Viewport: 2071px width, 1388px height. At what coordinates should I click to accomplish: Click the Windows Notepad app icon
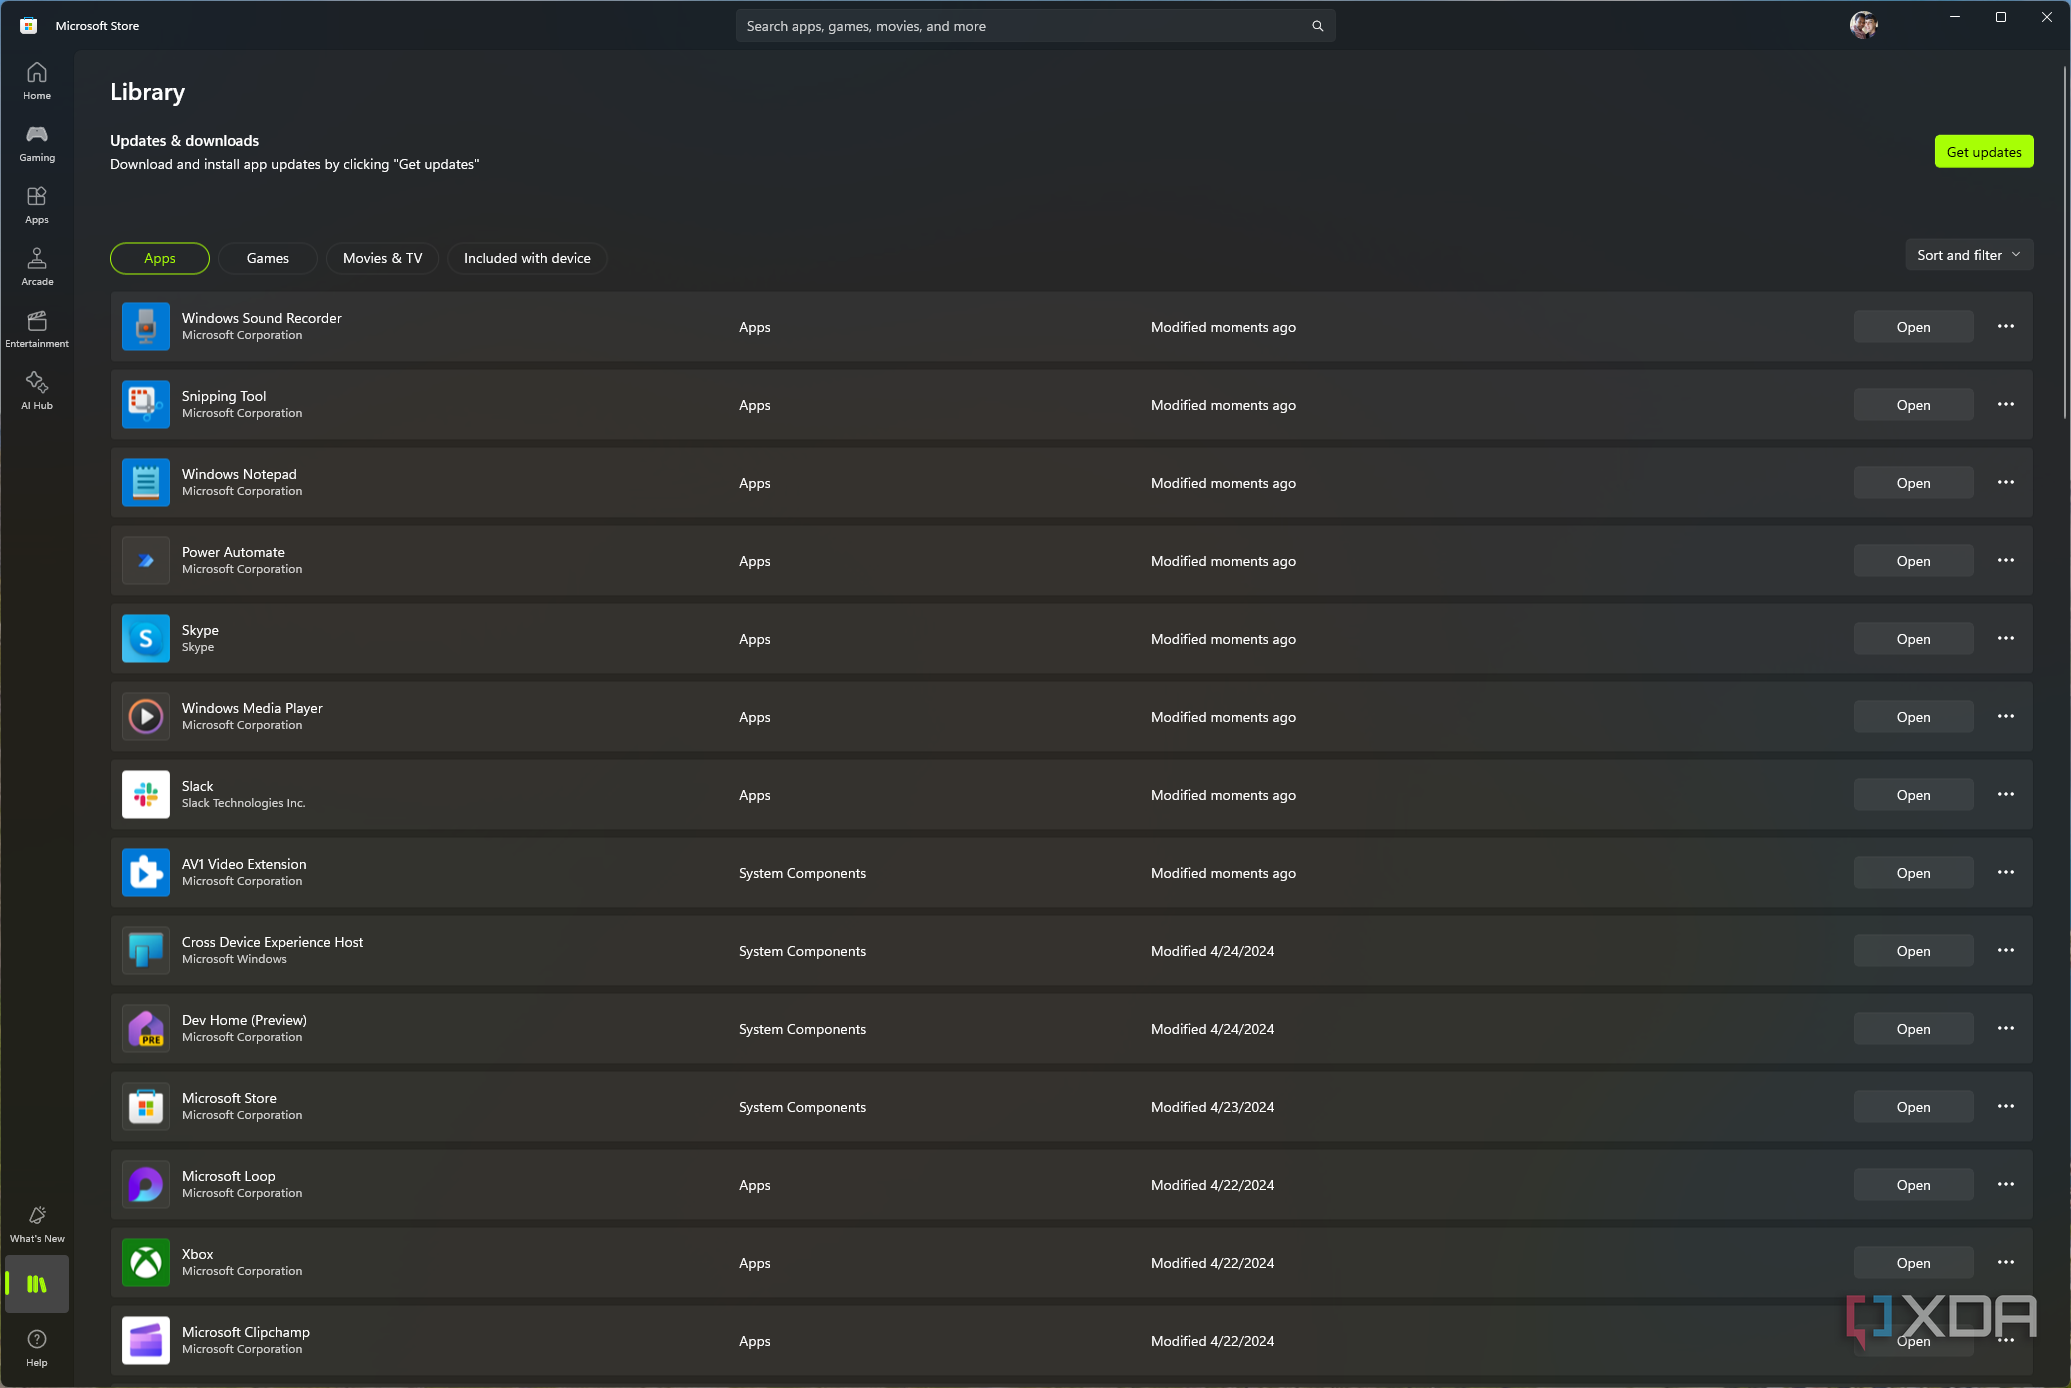point(146,483)
